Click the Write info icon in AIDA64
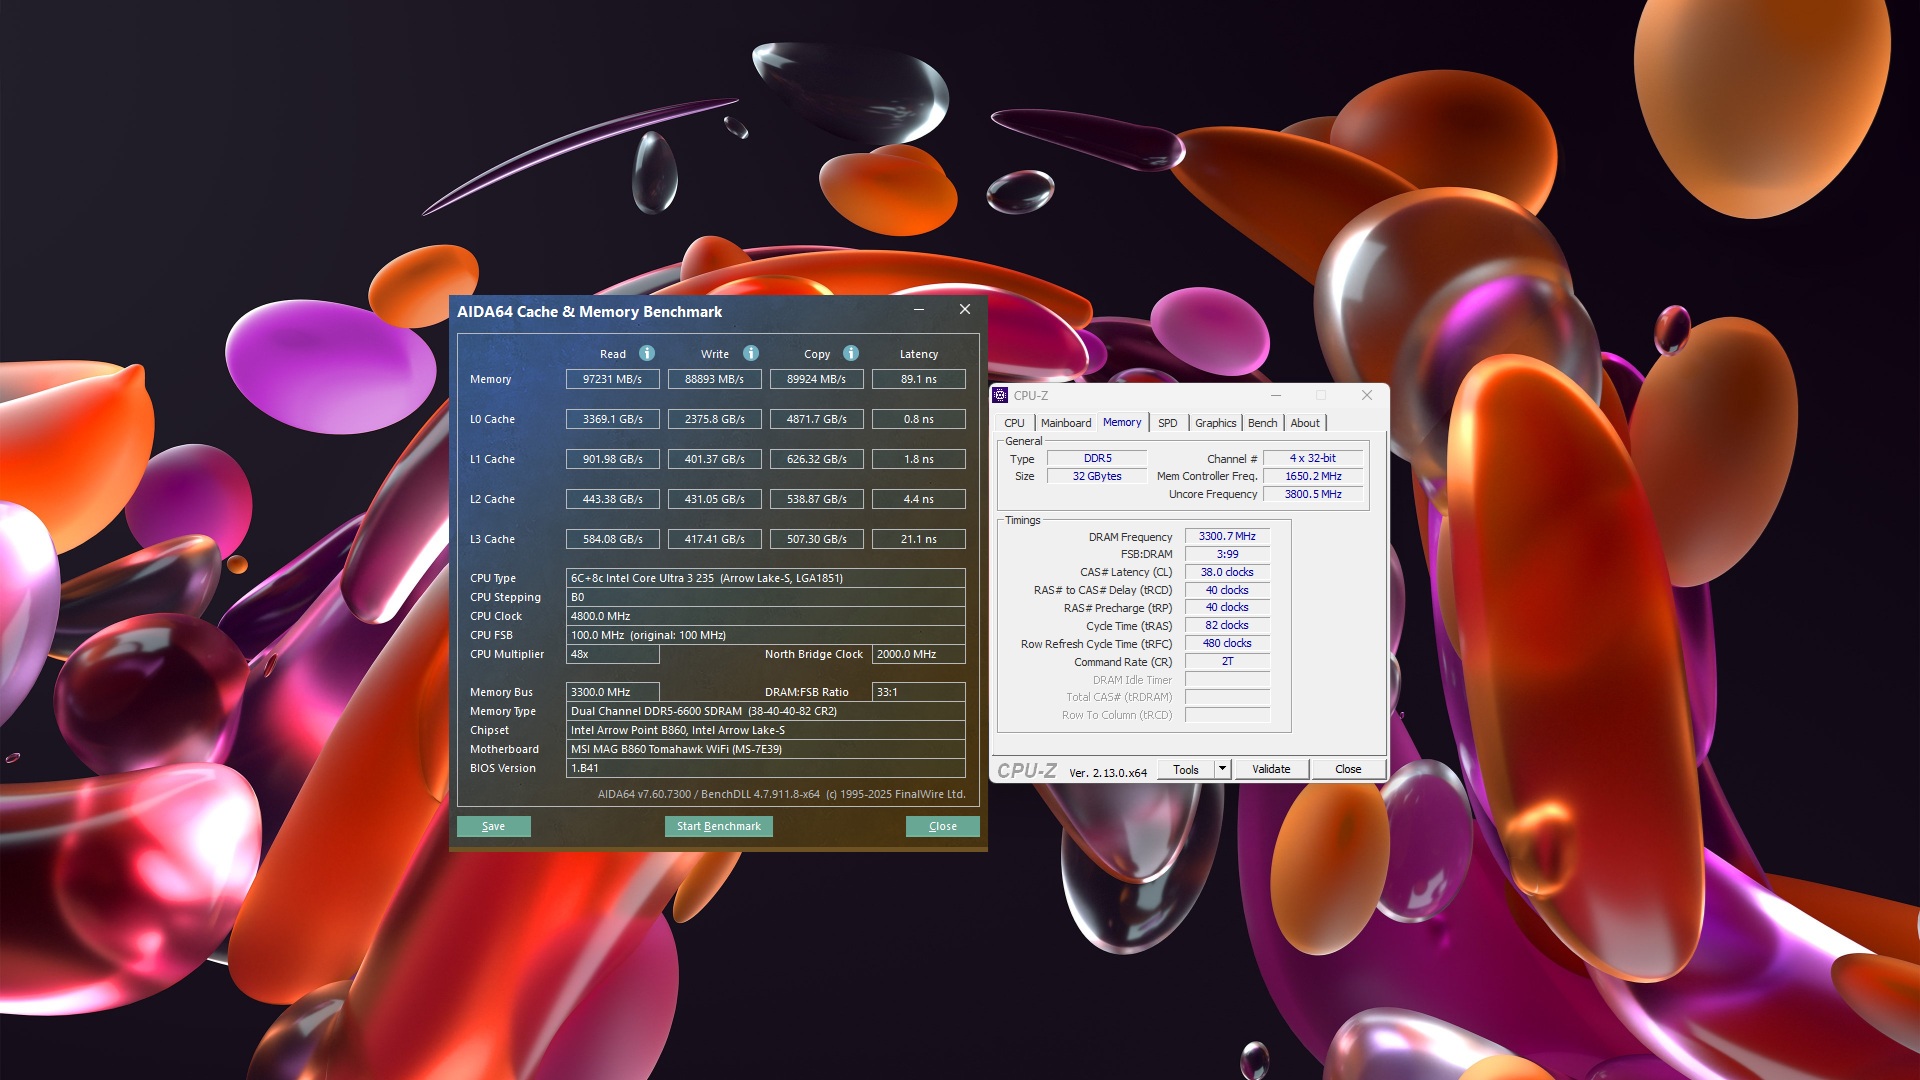The image size is (1920, 1080). click(751, 353)
